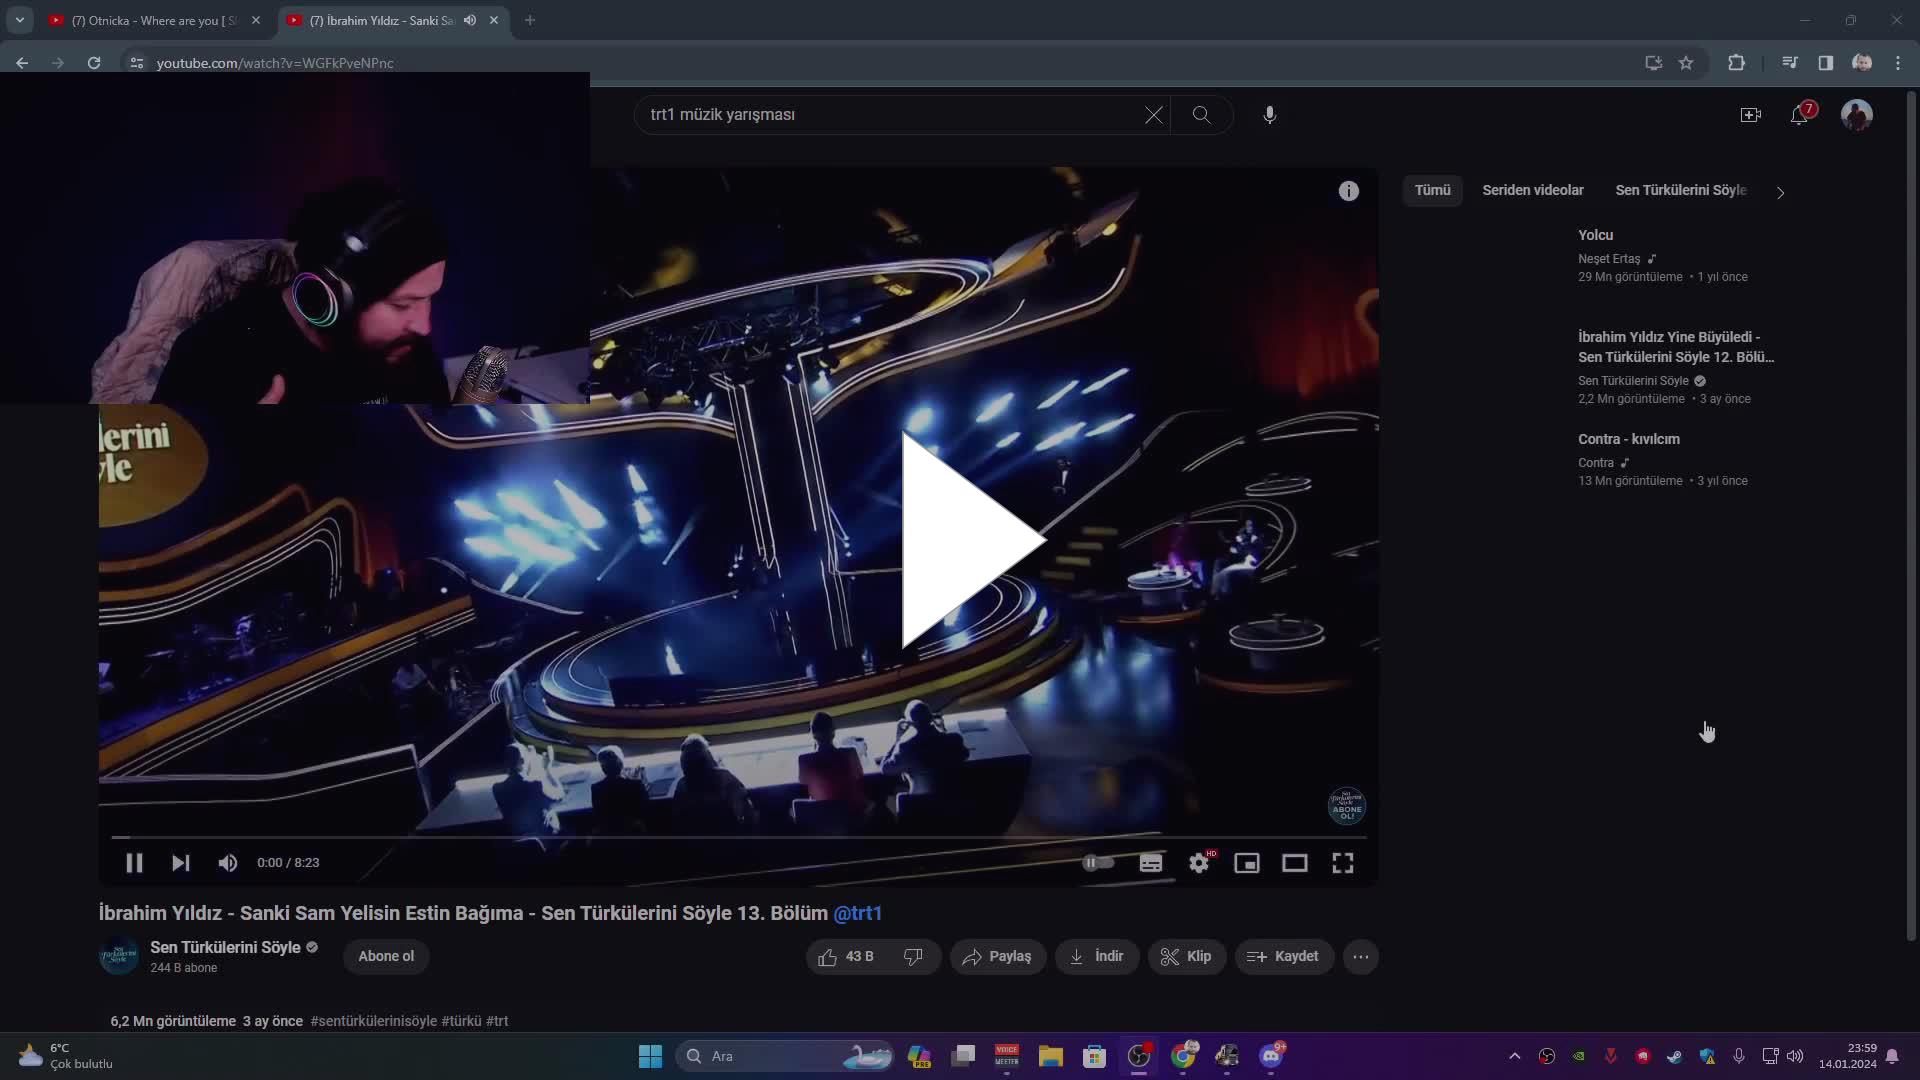The image size is (1920, 1080).
Task: Subscribe via the Abone ol button
Action: [385, 956]
